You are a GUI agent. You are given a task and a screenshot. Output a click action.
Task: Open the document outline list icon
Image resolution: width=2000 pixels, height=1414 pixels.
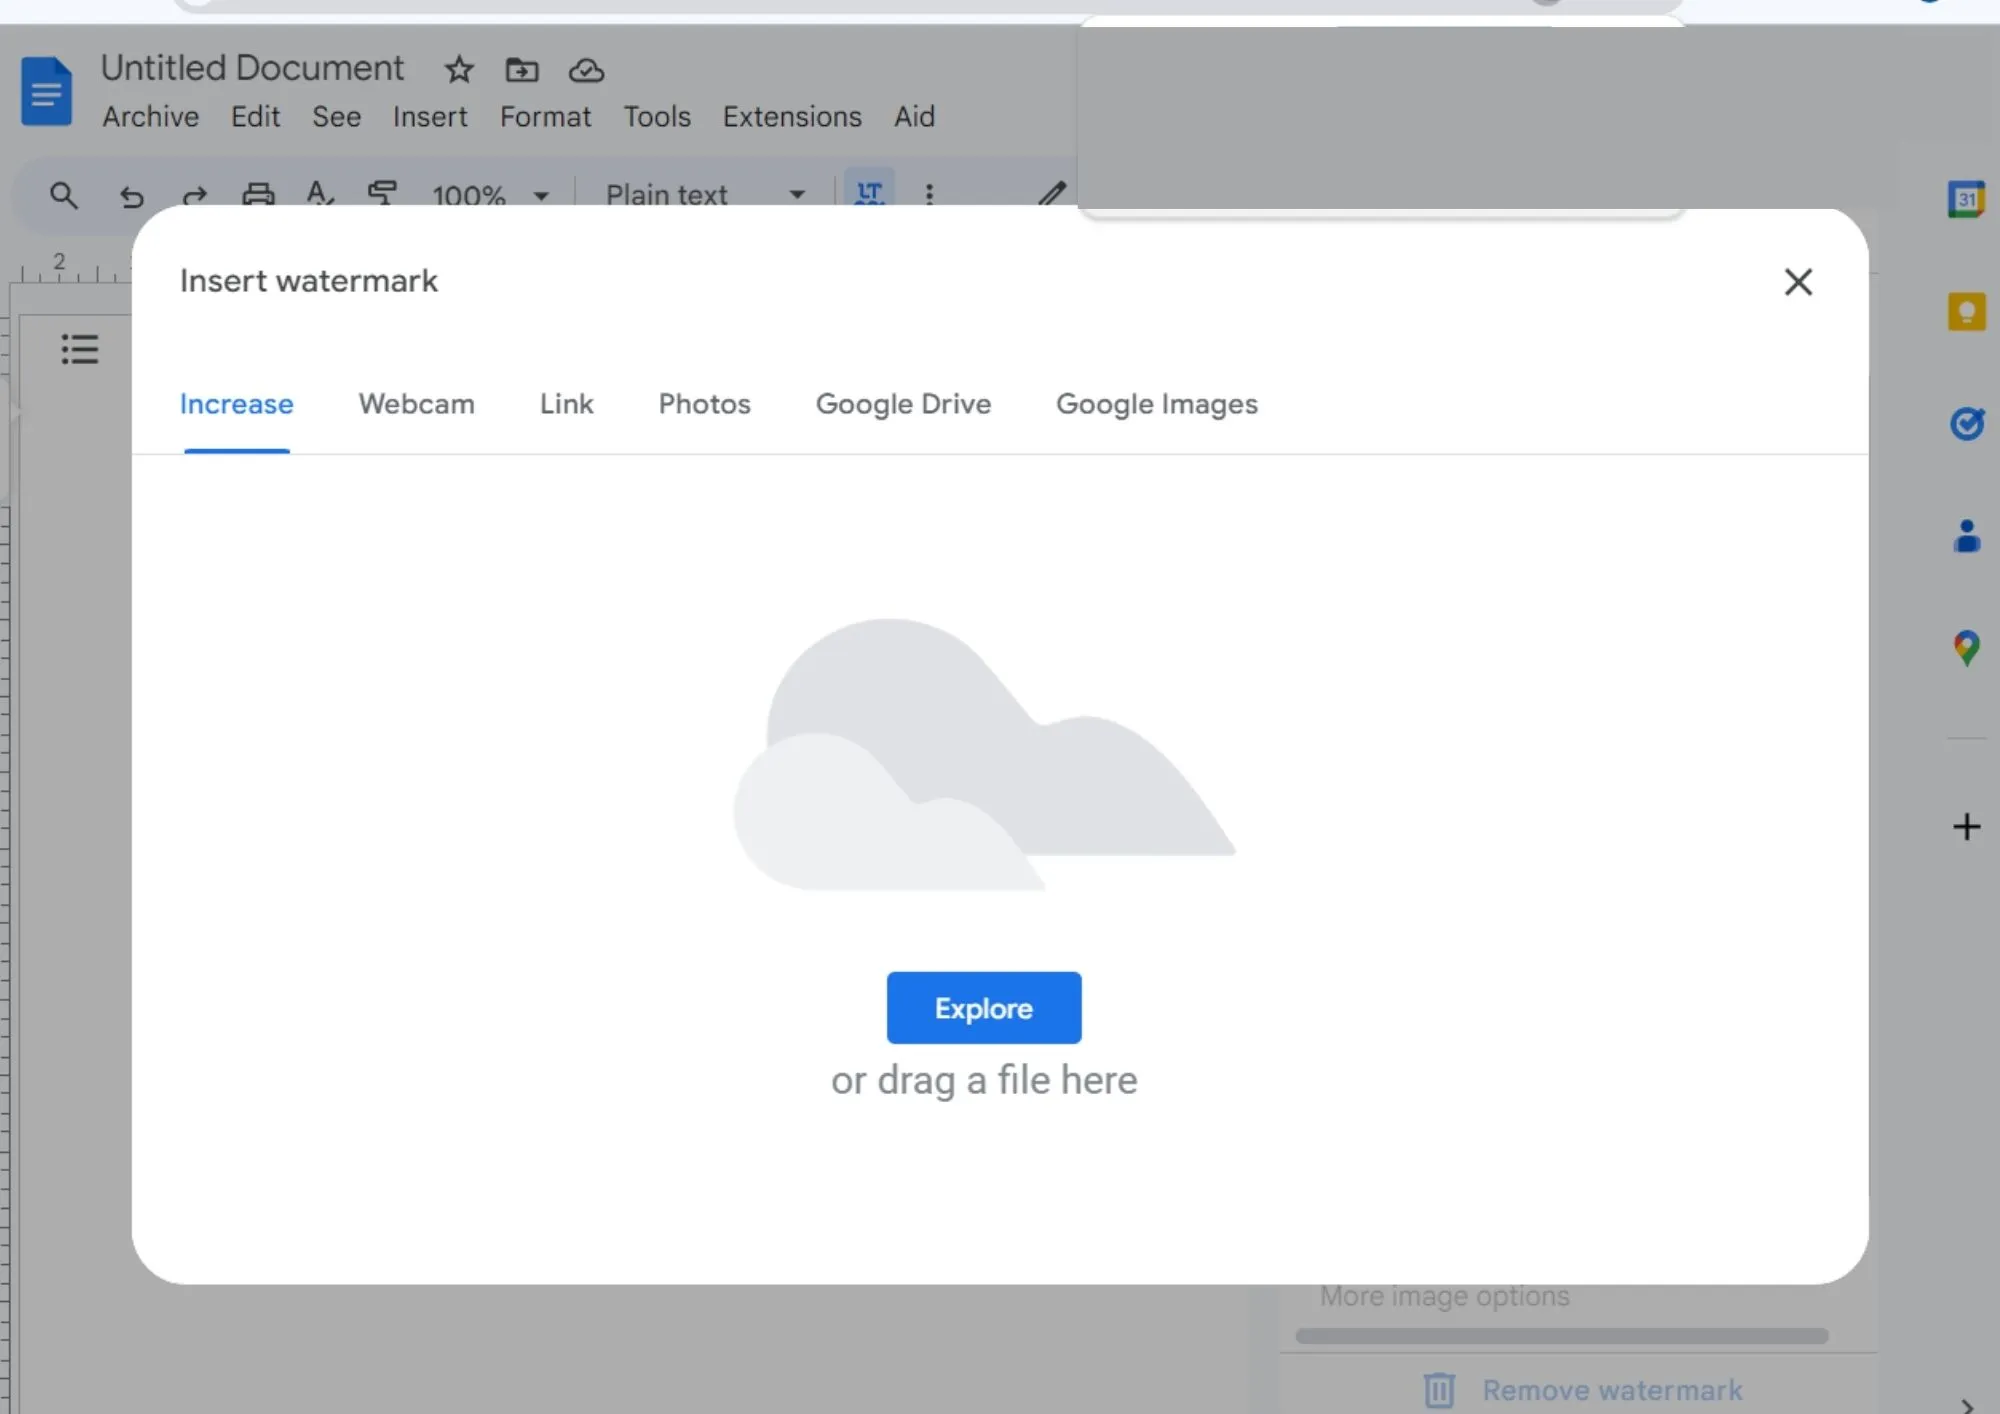pyautogui.click(x=79, y=349)
